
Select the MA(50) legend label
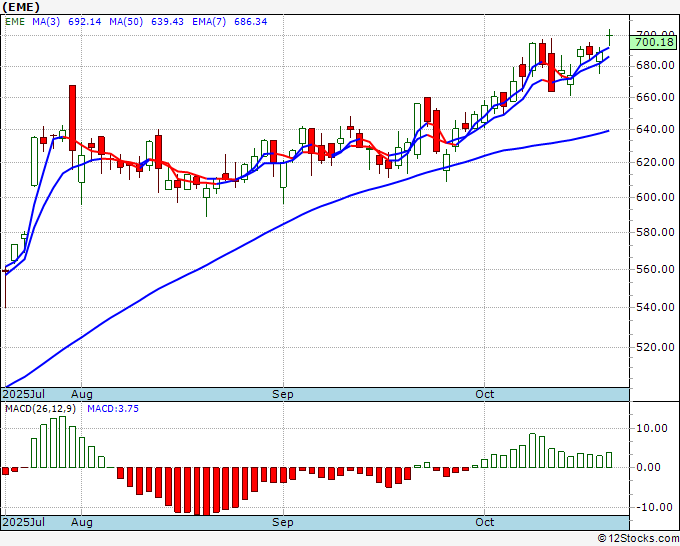pyautogui.click(x=126, y=22)
